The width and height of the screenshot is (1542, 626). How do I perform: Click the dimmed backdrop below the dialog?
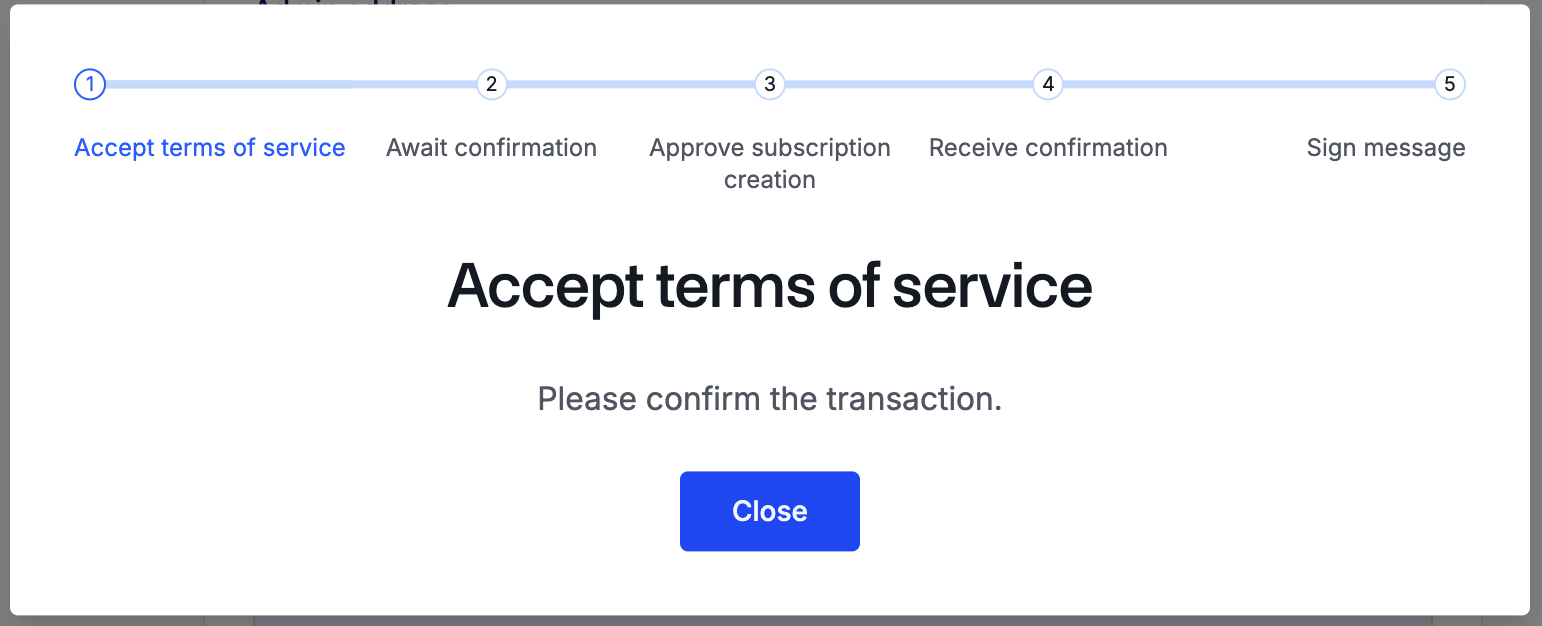tap(770, 621)
